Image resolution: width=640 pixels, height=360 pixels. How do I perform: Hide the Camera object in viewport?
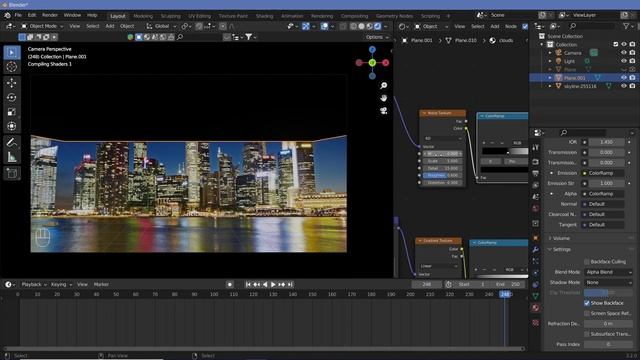tap(624, 53)
